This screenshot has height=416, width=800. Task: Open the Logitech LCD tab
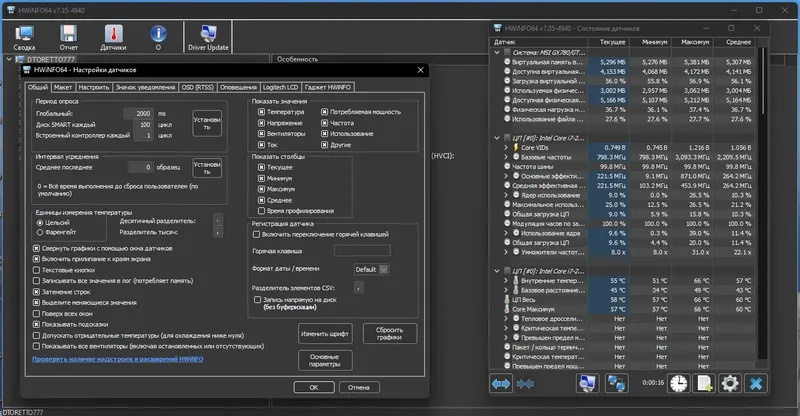[x=281, y=87]
